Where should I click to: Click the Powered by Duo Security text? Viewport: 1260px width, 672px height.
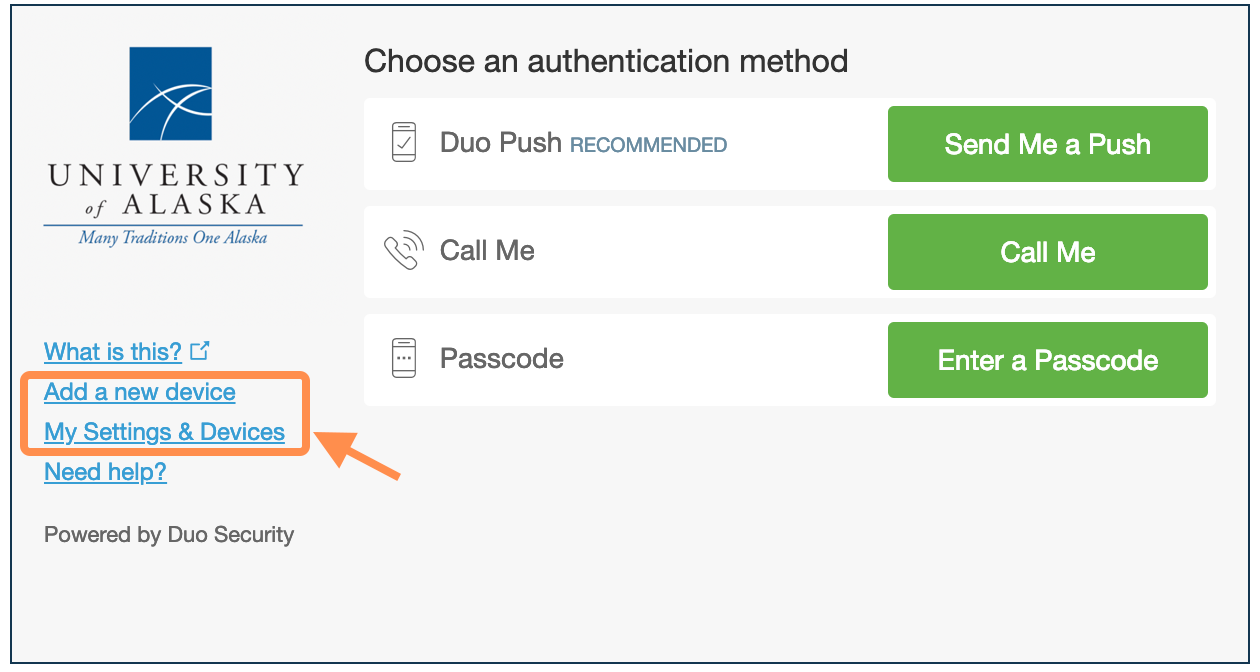coord(169,535)
